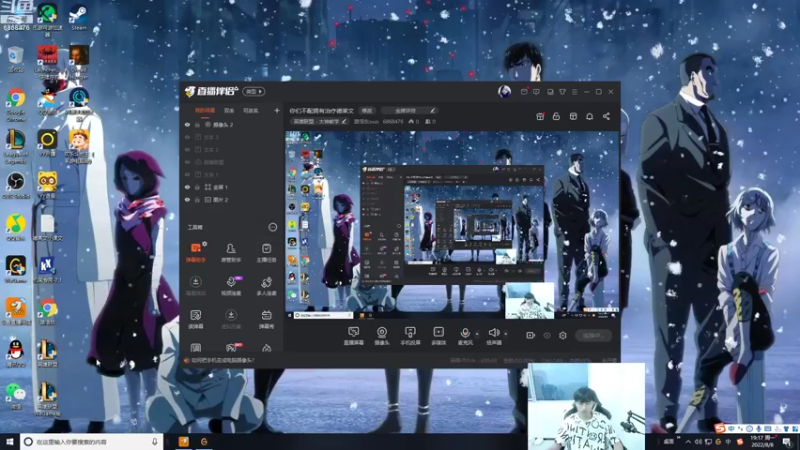
Task: Select the 全屏 1 source row
Action: (232, 187)
